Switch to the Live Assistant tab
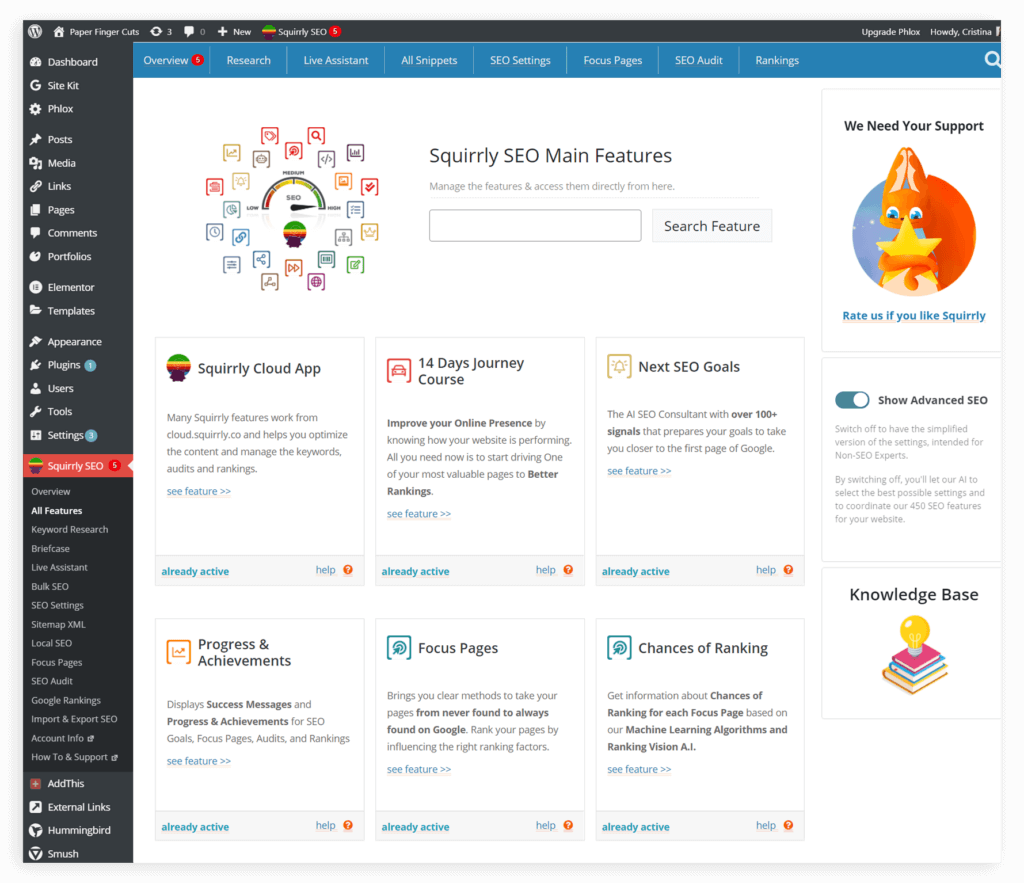 (x=335, y=60)
